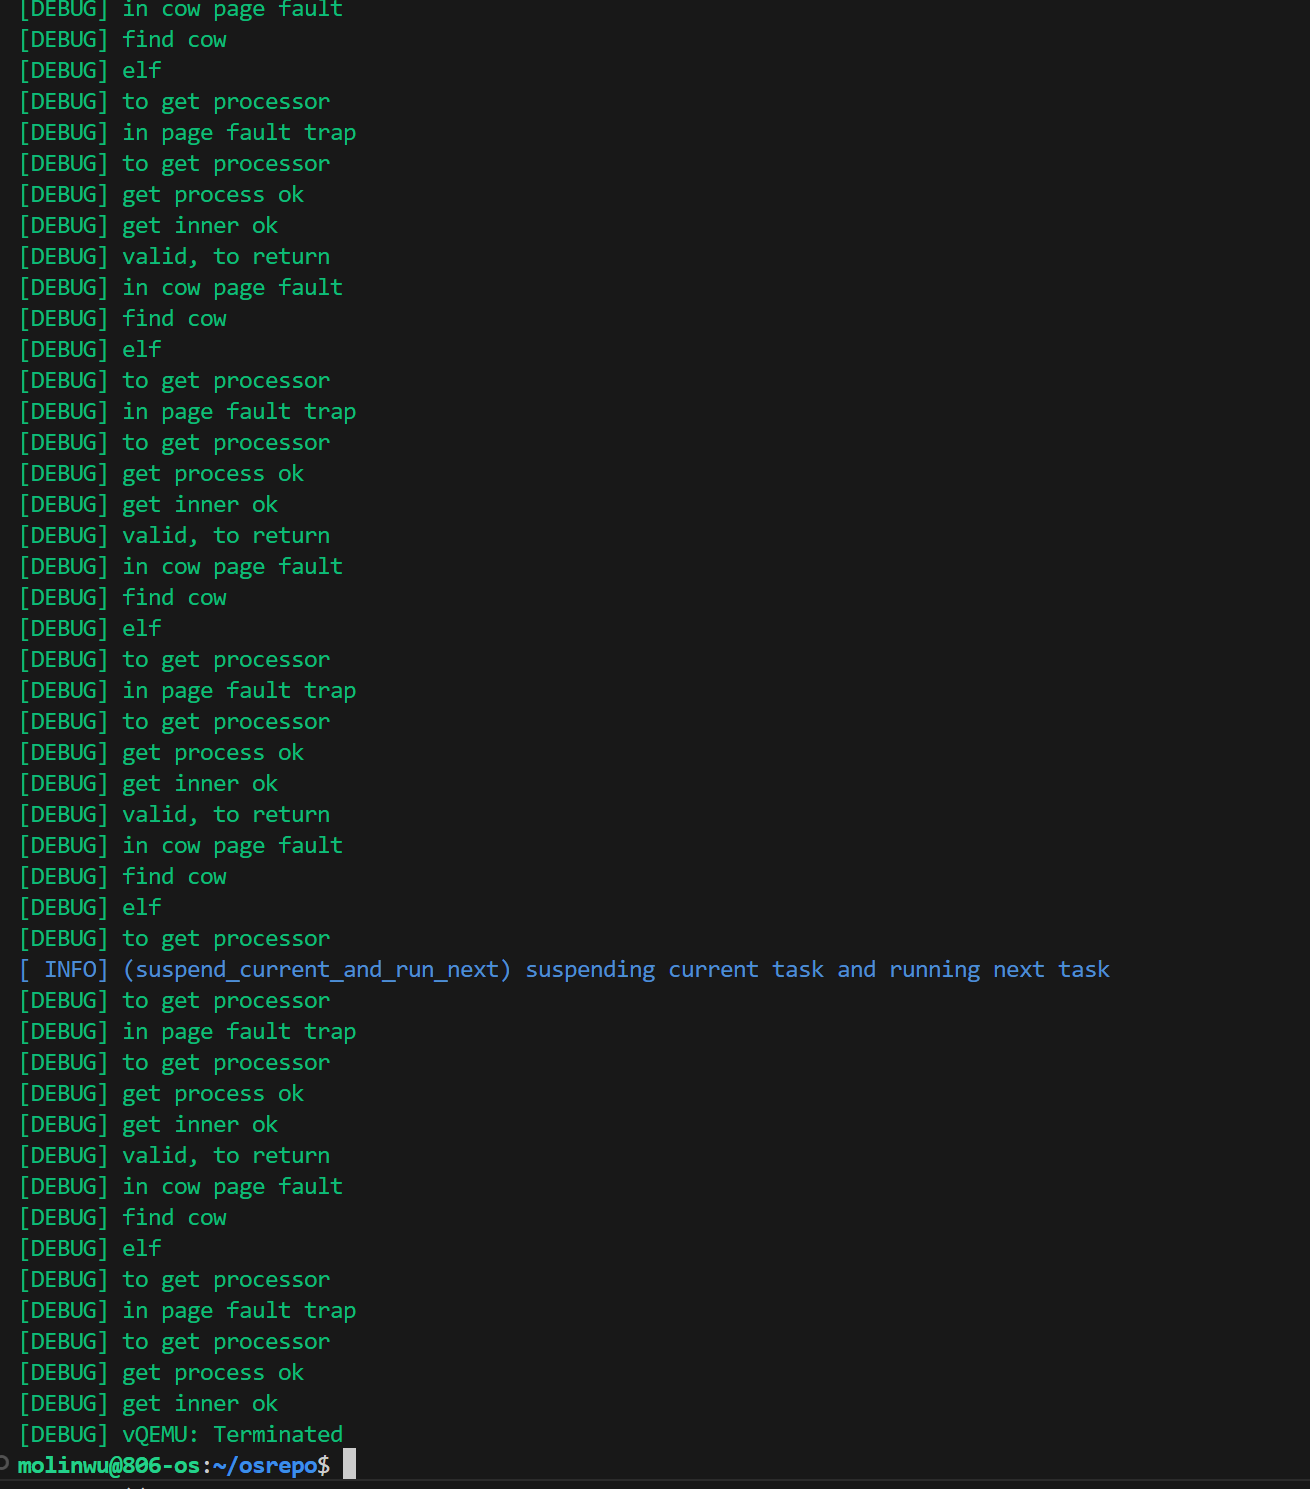Click the vQEMU: Terminated message
The height and width of the screenshot is (1489, 1310).
click(232, 1434)
